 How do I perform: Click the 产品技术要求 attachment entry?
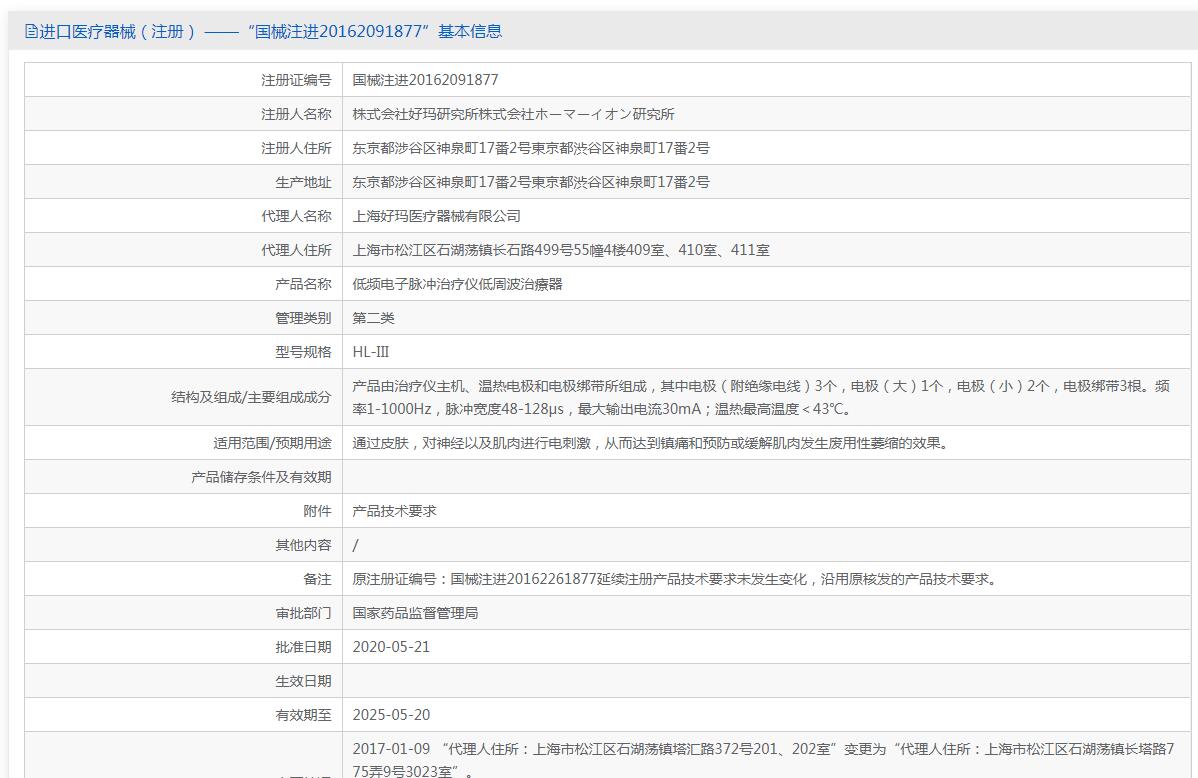tap(394, 511)
